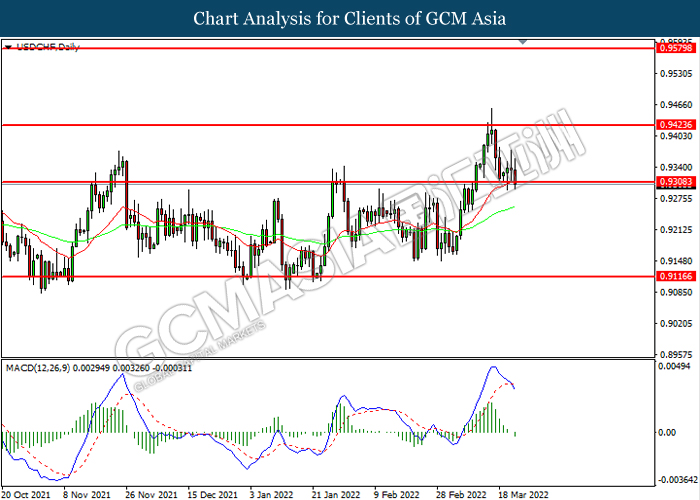Screen dimensions: 700x500
Task: Click the 9 Feb 2022 date label
Action: (397, 495)
